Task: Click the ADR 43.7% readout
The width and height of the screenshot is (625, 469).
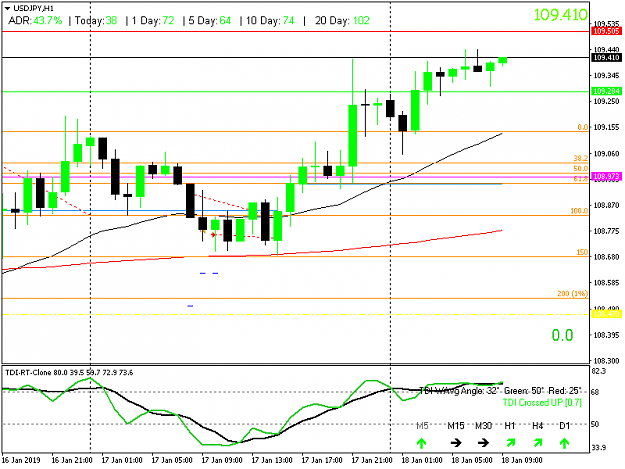Action: 35,20
